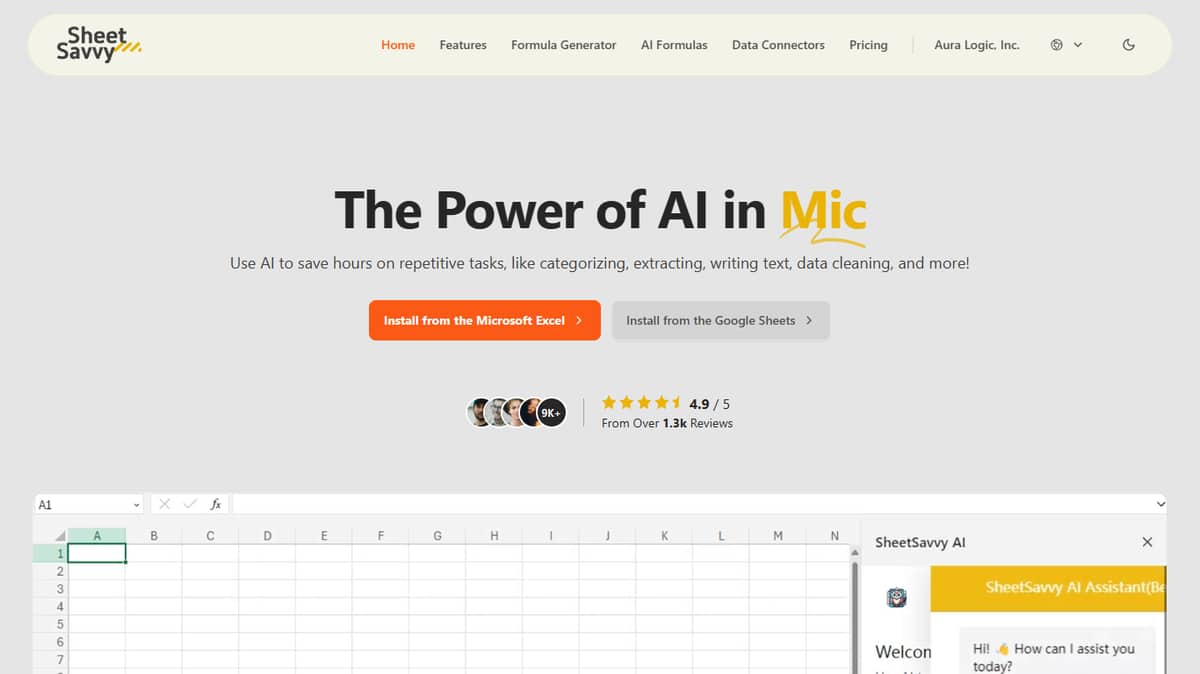Click the first user avatar thumbnail
The image size is (1200, 674).
pos(481,412)
